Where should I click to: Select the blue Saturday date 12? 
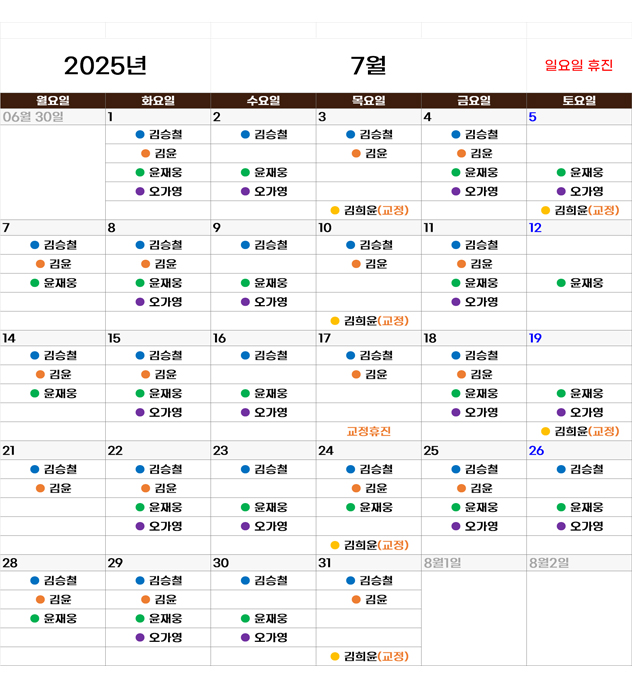coord(535,228)
